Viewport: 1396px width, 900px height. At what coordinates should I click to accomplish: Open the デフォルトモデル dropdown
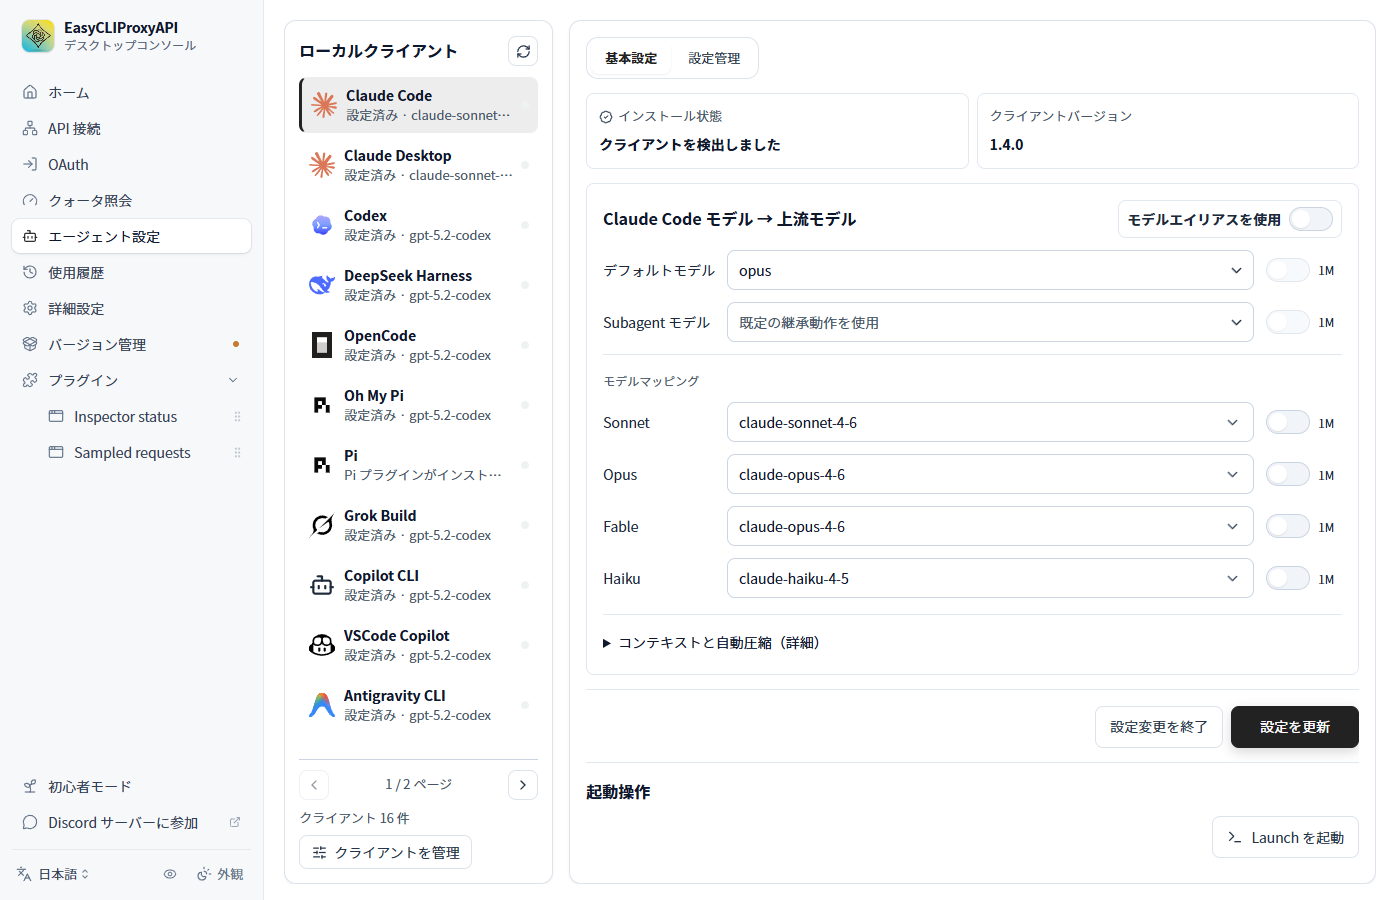click(990, 270)
